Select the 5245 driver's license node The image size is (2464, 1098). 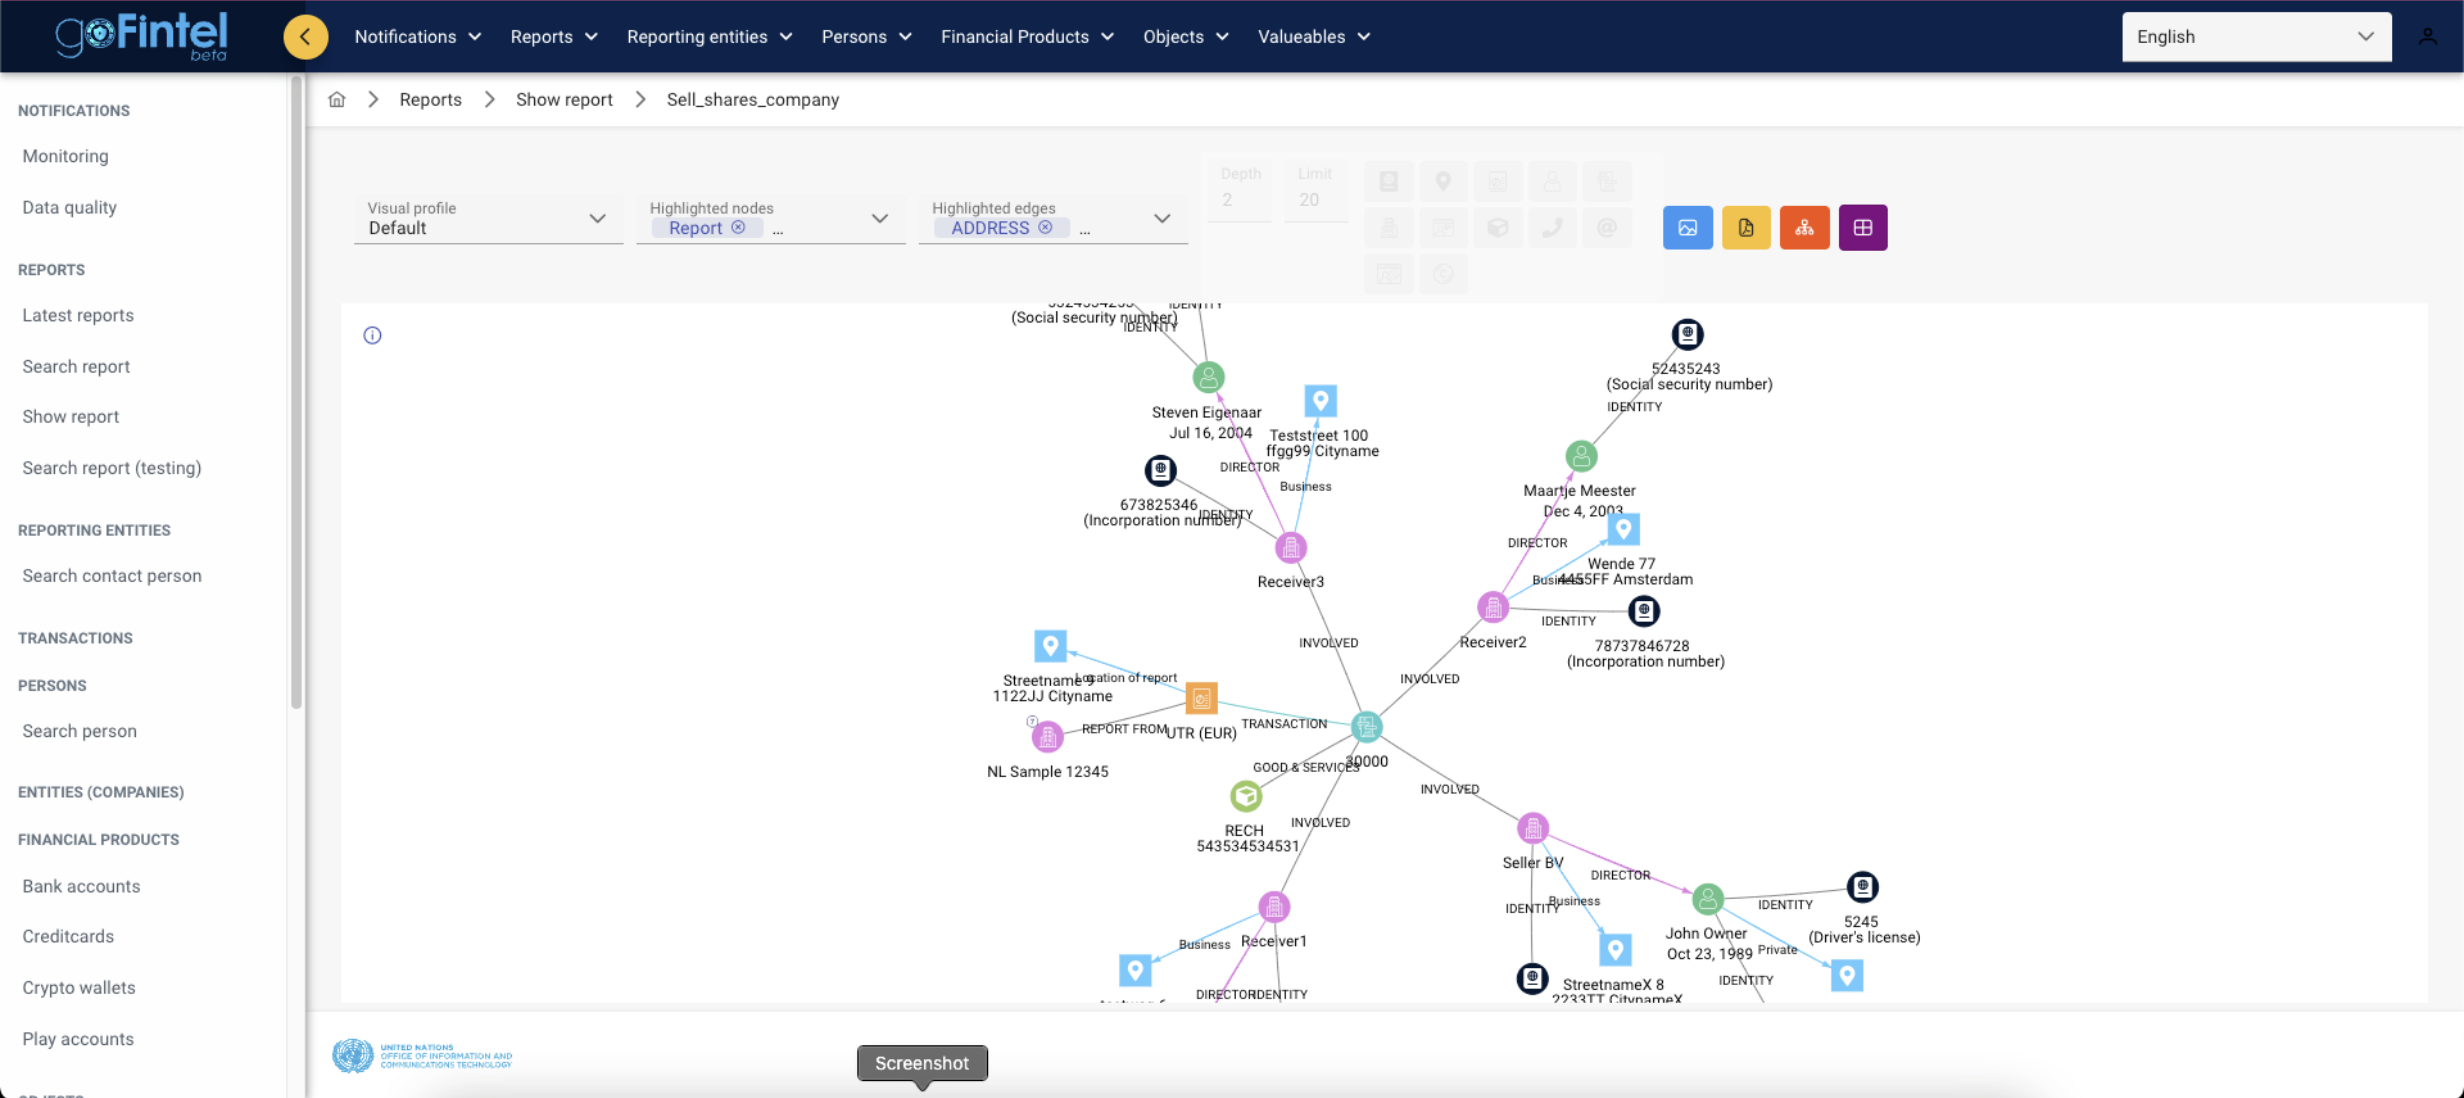[x=1862, y=887]
